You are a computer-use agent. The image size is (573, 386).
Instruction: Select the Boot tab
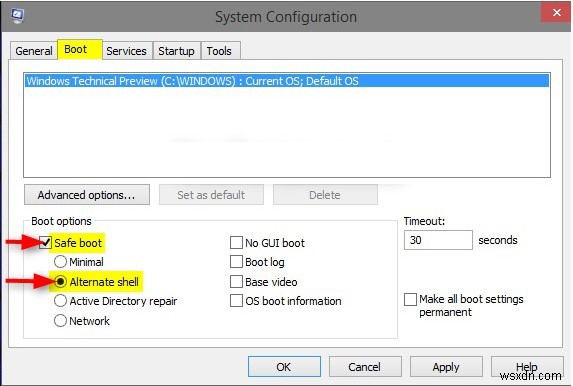point(80,49)
